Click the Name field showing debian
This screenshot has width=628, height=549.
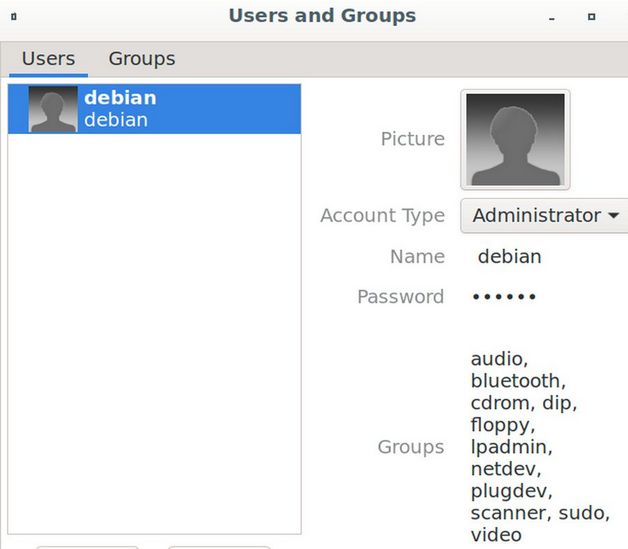click(509, 256)
